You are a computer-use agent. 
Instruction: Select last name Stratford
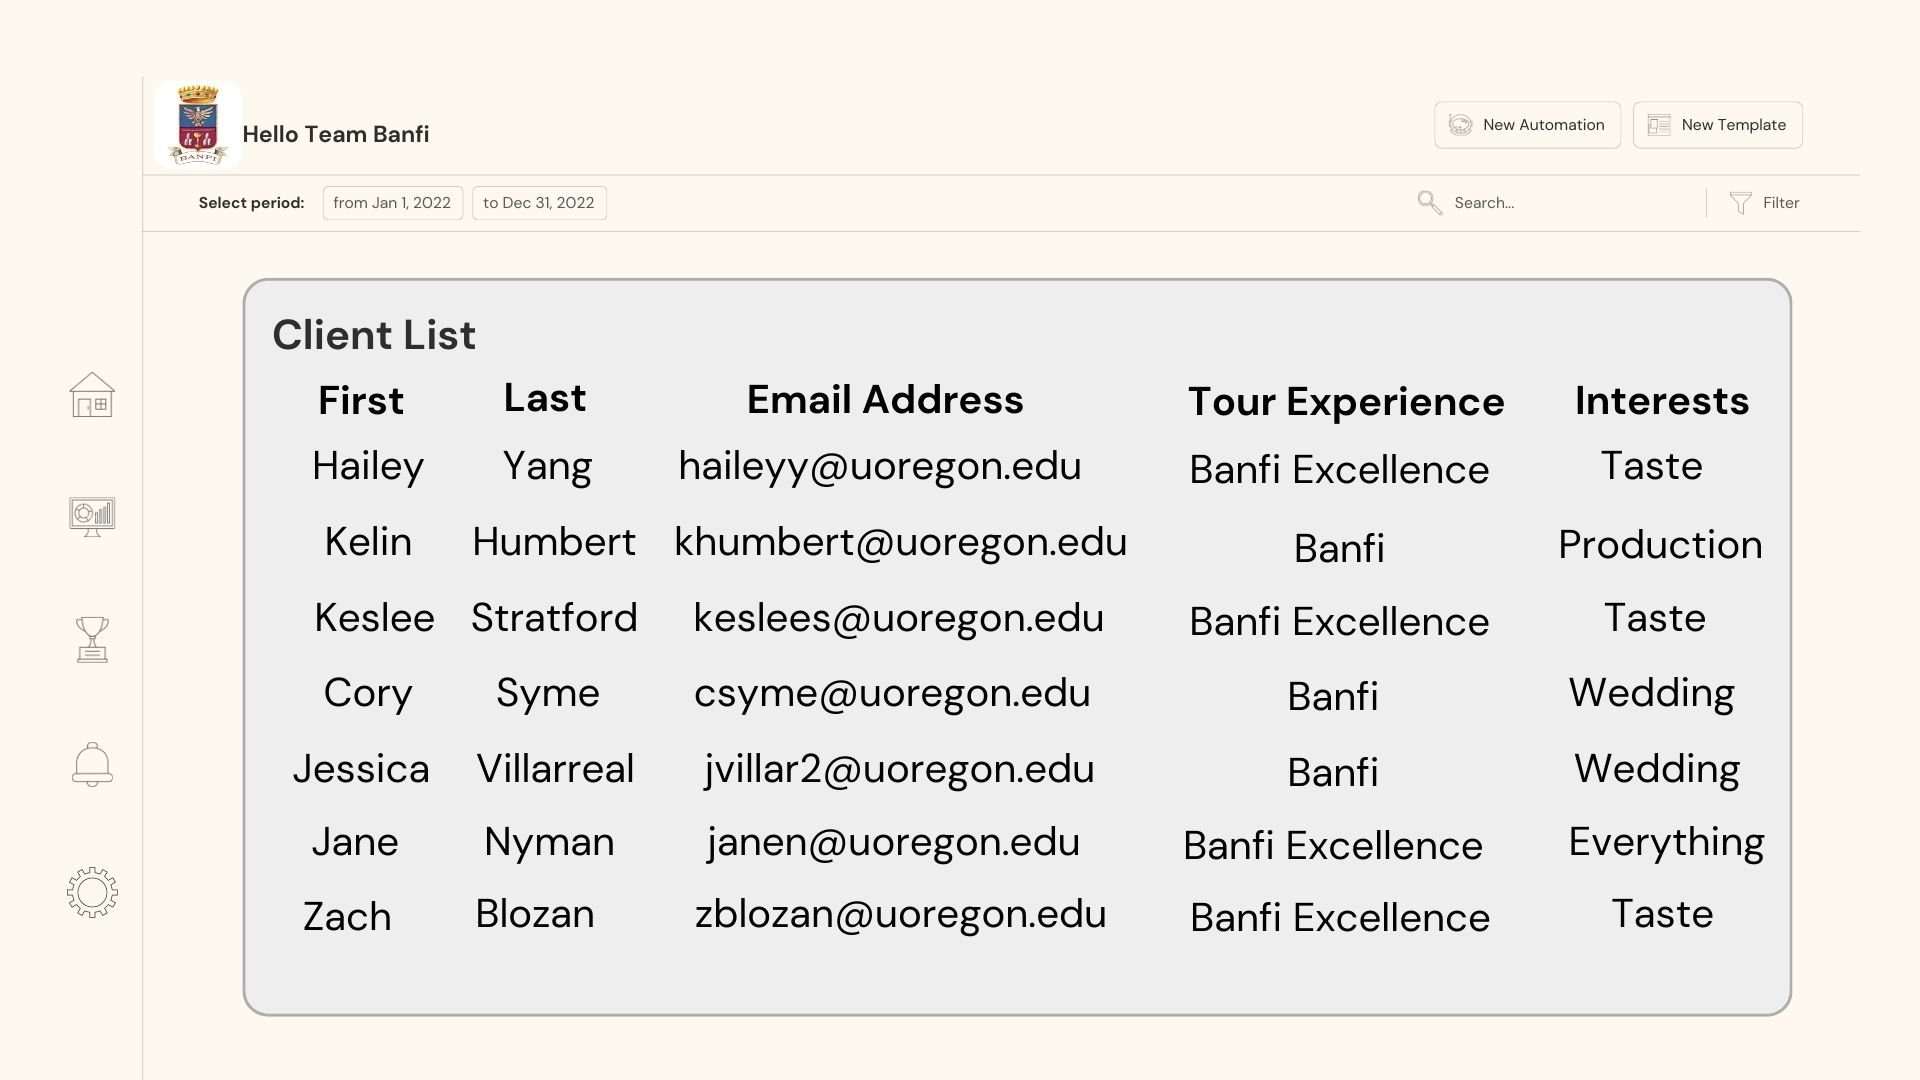pyautogui.click(x=554, y=617)
